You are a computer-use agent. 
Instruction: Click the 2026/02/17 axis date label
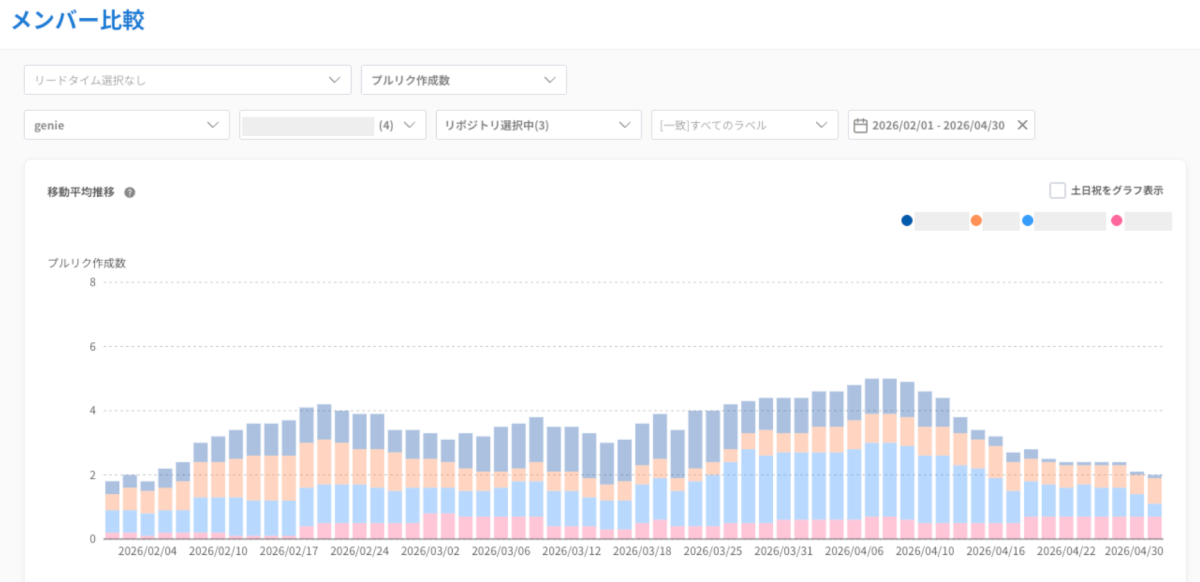[290, 551]
